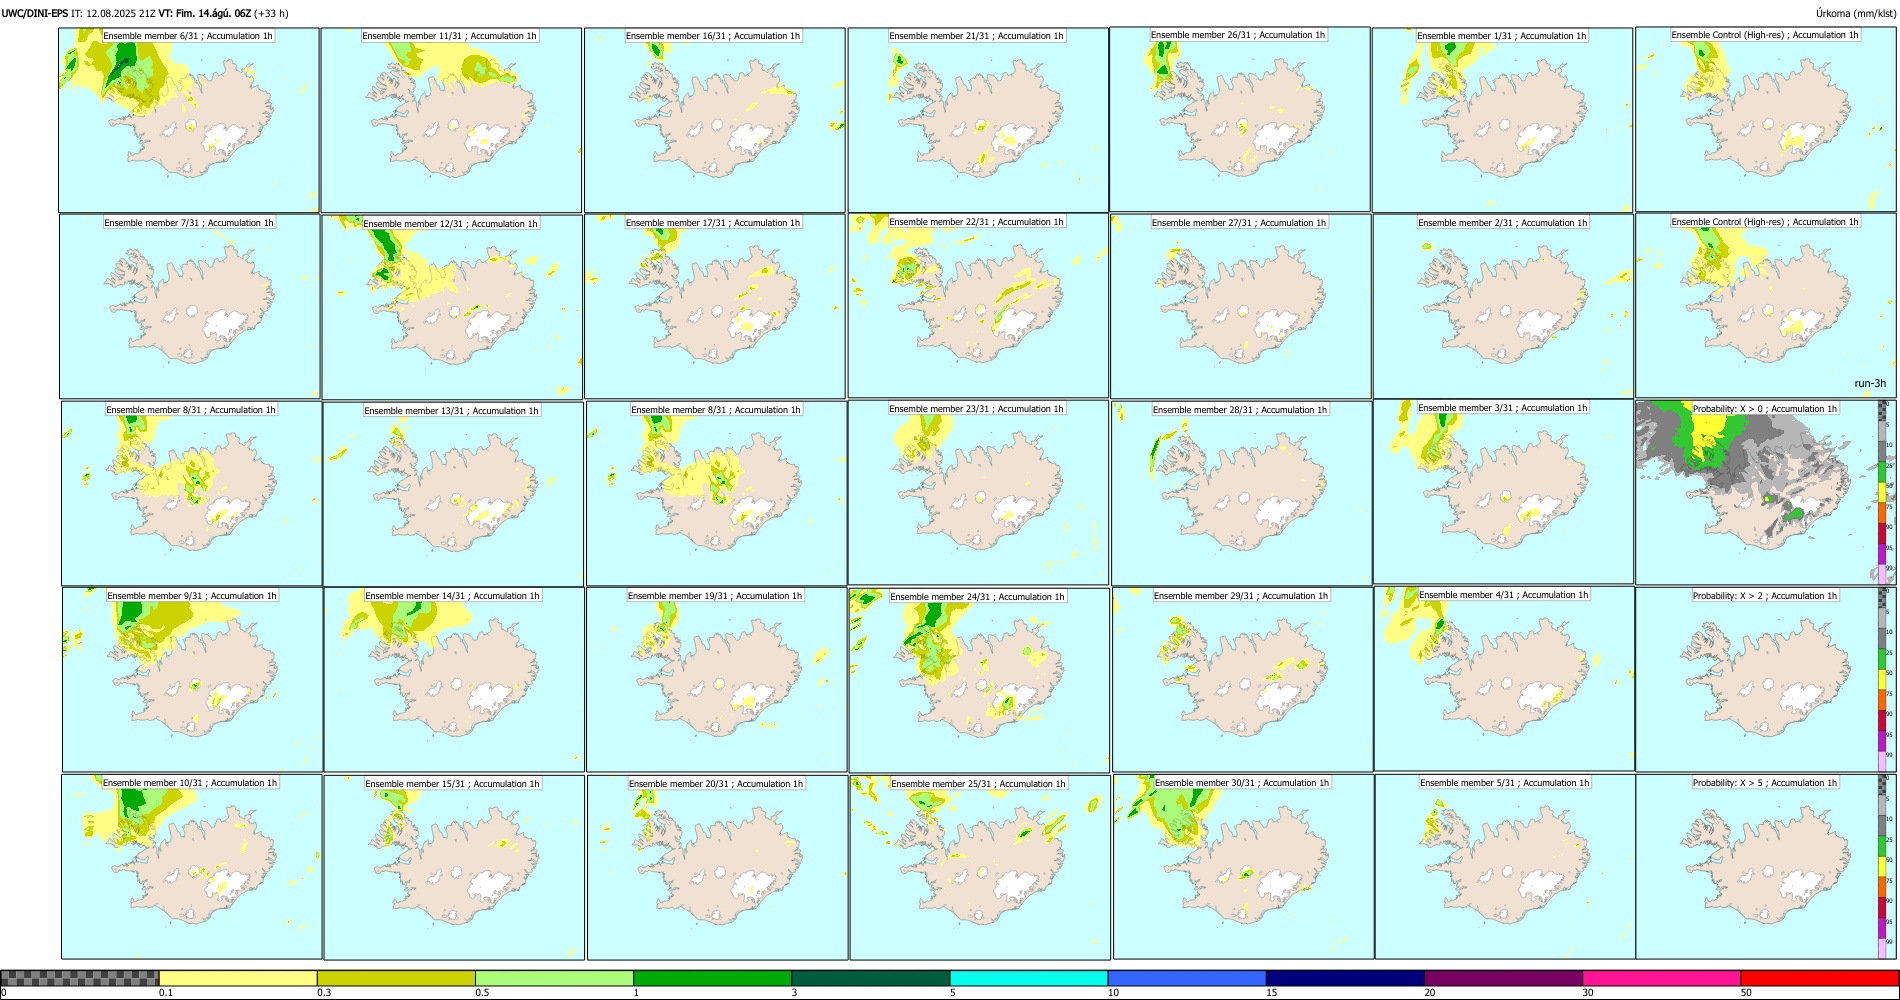Click the 'run-3h' label text

[1870, 383]
